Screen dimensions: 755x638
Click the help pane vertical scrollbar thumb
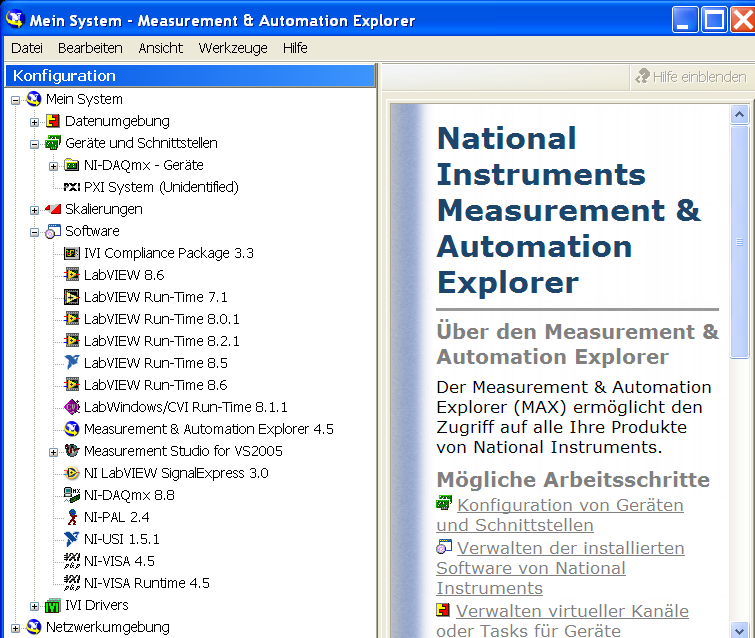[x=740, y=242]
